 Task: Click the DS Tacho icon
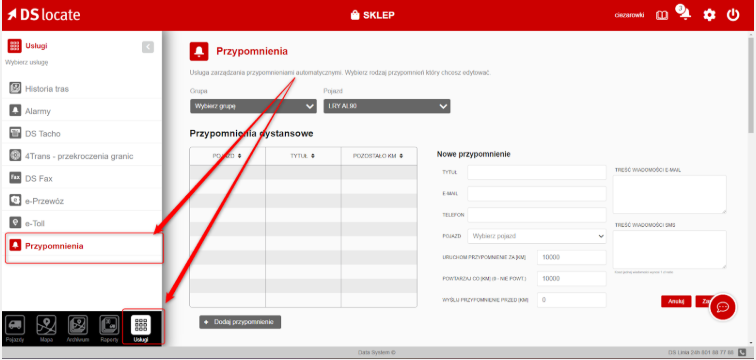[x=15, y=133]
